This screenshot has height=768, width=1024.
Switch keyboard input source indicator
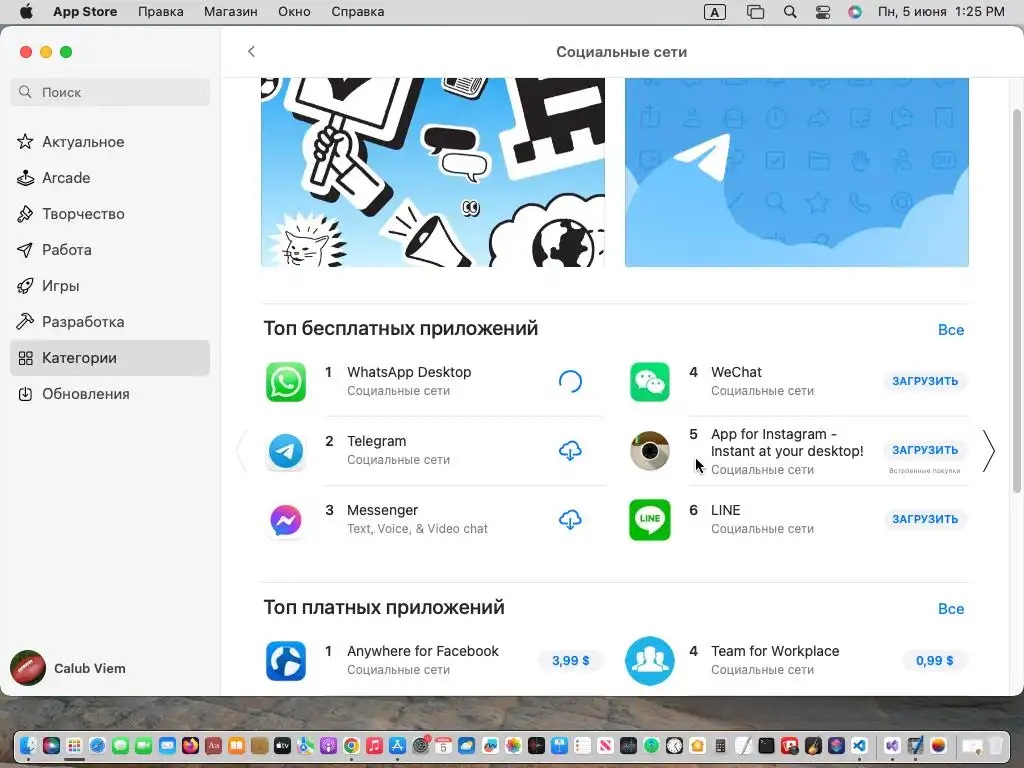click(714, 12)
